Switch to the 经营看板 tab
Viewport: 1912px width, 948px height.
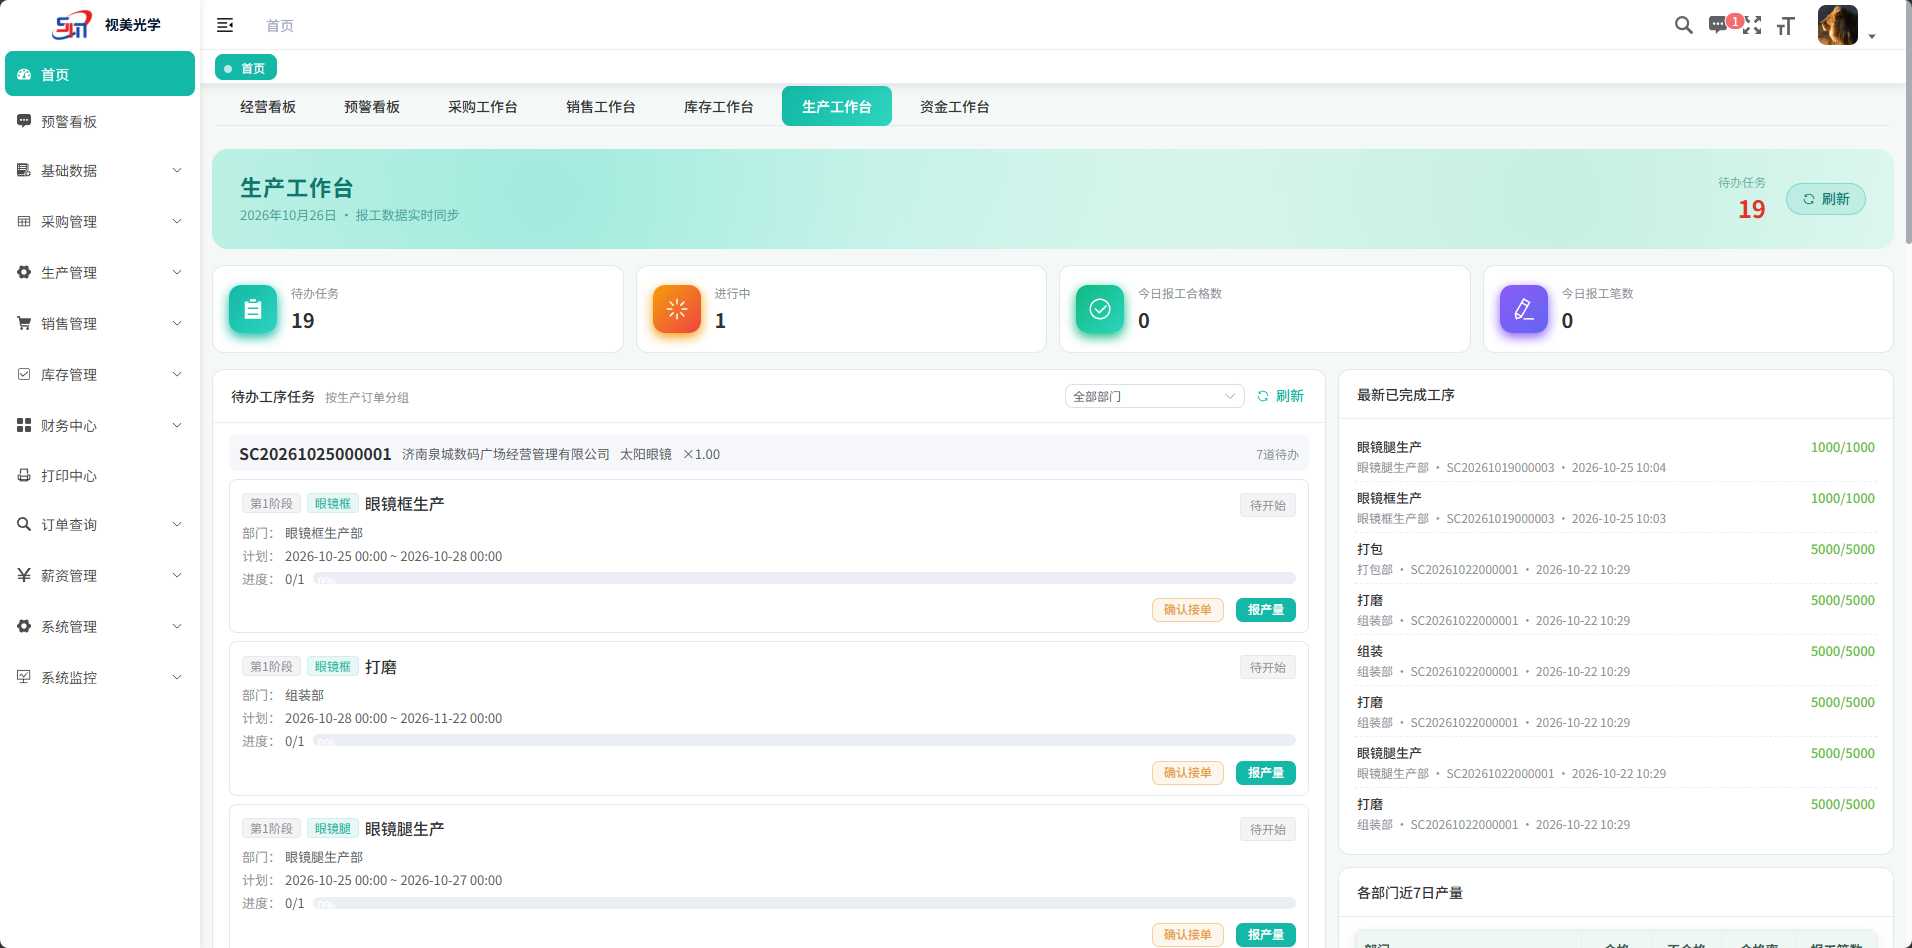(268, 106)
